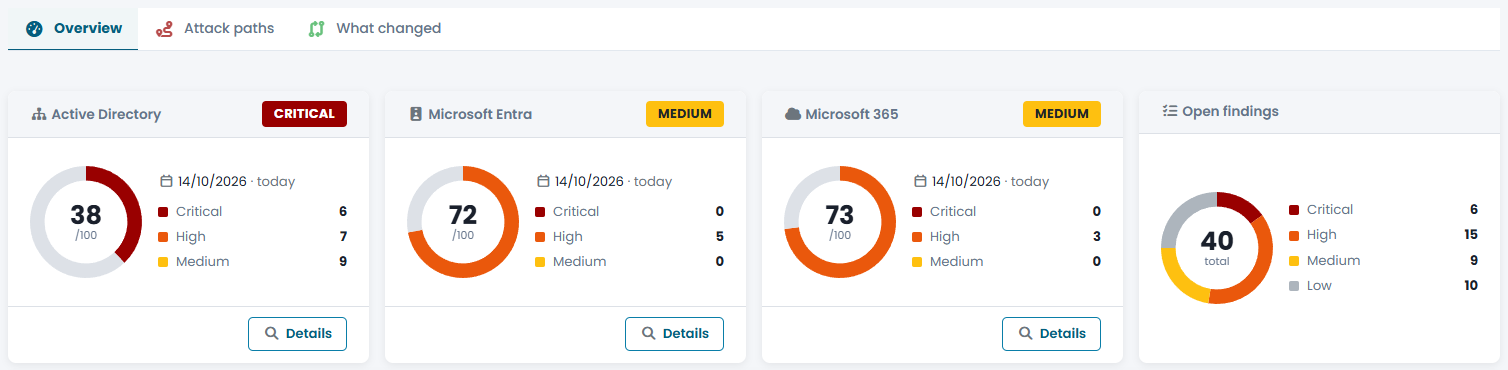
Task: Click the date 14/10/2026 in Active Directory card
Action: (212, 181)
